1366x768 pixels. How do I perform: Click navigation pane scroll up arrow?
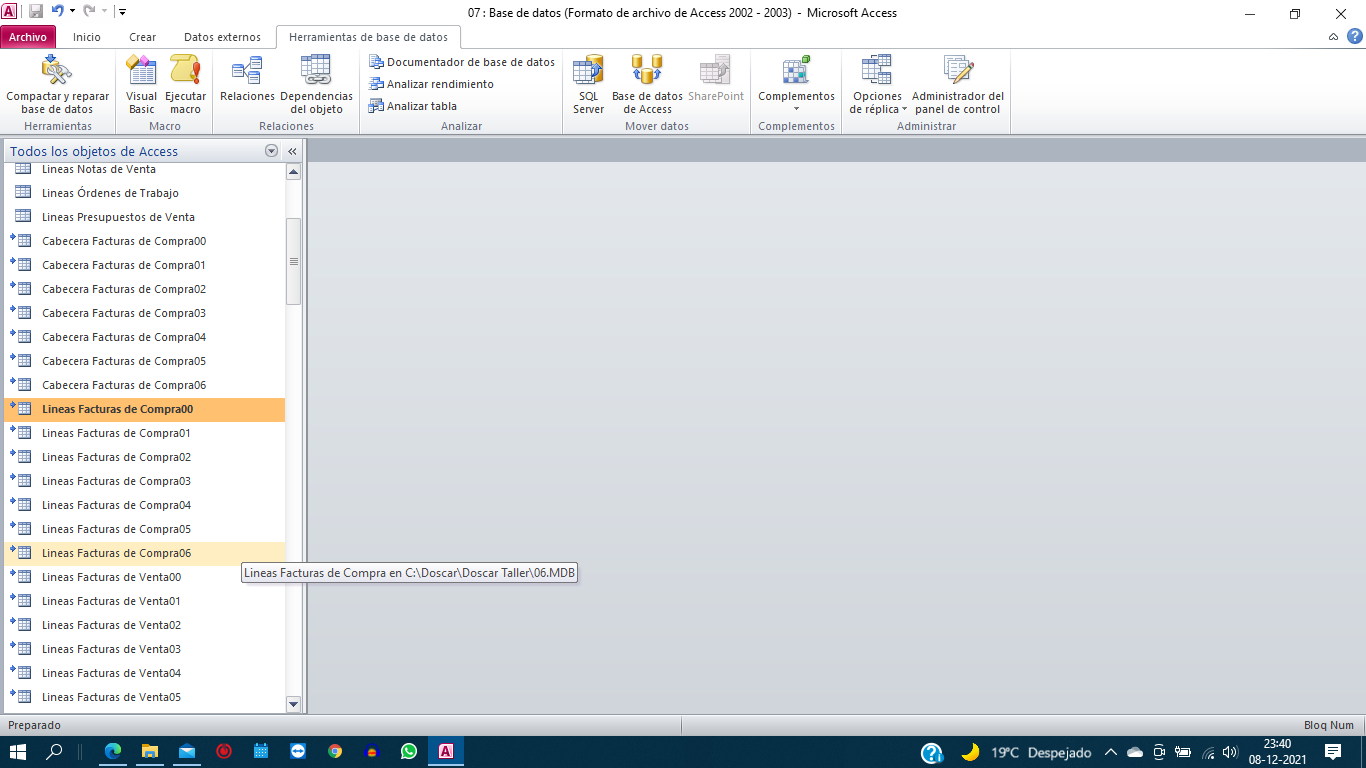294,172
